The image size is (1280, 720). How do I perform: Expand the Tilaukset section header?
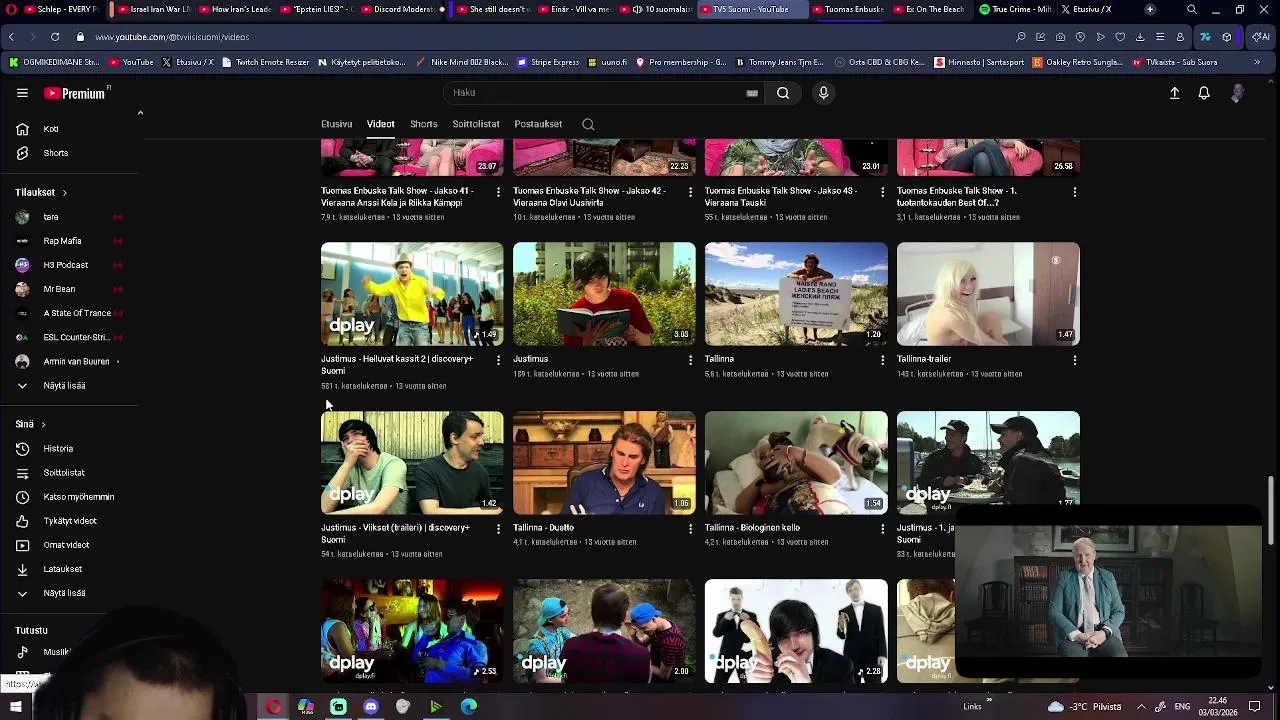click(x=41, y=192)
